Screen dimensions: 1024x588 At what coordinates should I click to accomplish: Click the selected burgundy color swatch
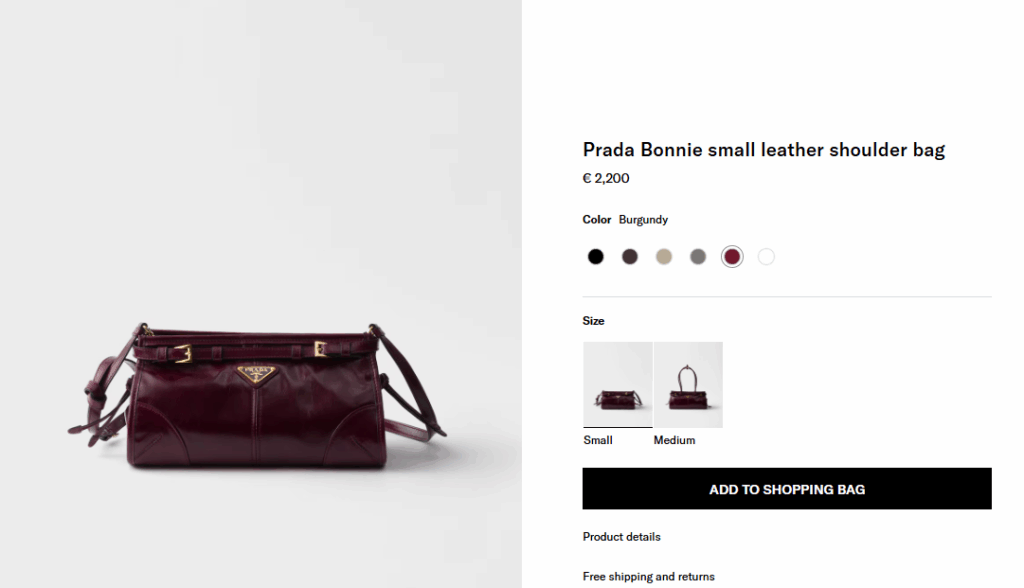click(x=732, y=257)
